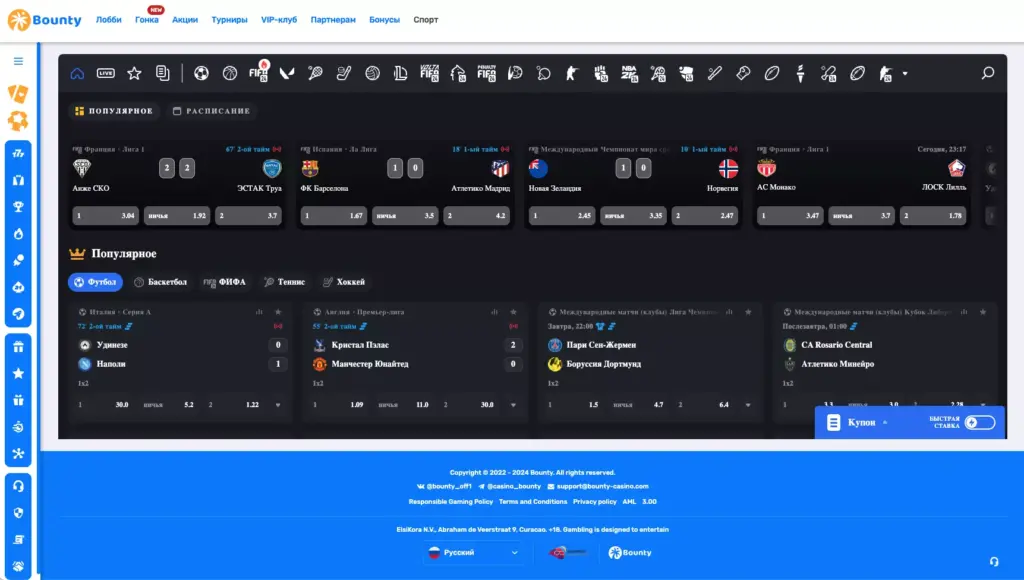
Task: Click the headset support icon in footer
Action: pos(993,562)
